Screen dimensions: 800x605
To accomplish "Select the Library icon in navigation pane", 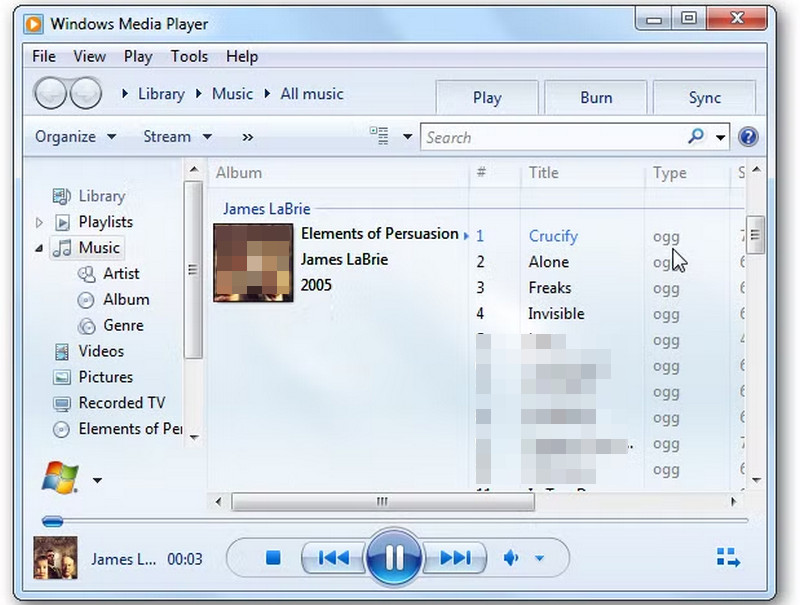I will pos(62,196).
